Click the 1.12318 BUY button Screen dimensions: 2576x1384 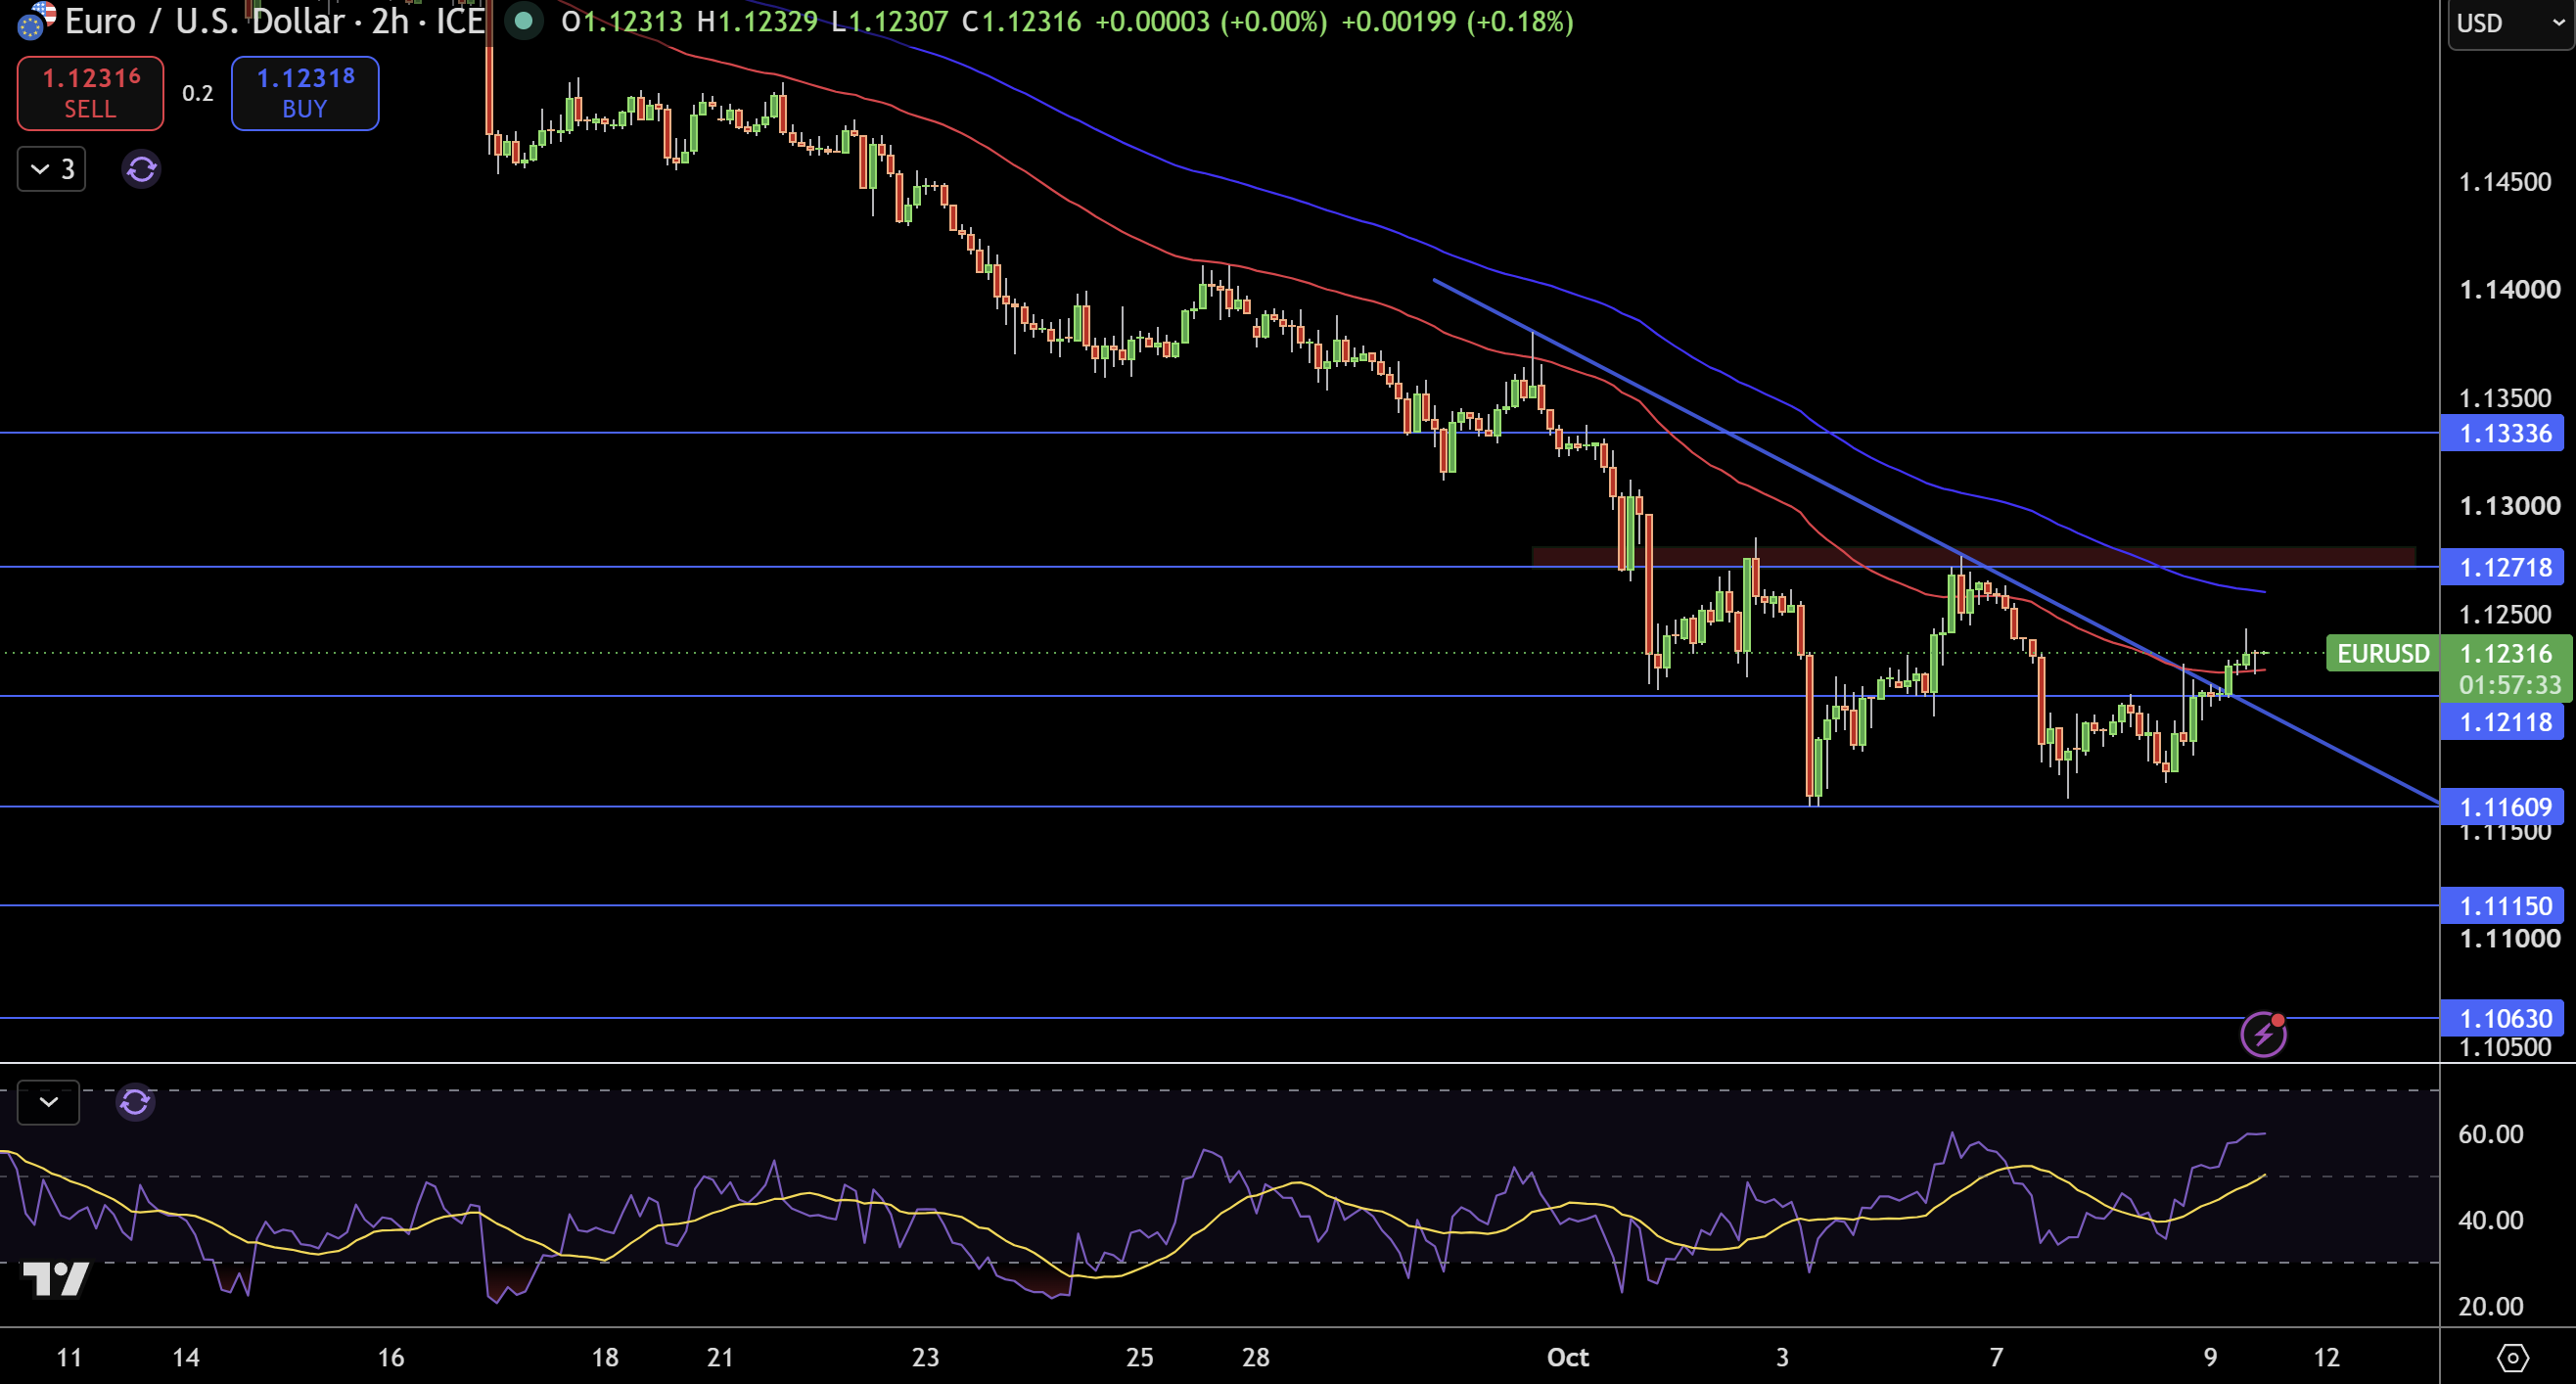(305, 93)
